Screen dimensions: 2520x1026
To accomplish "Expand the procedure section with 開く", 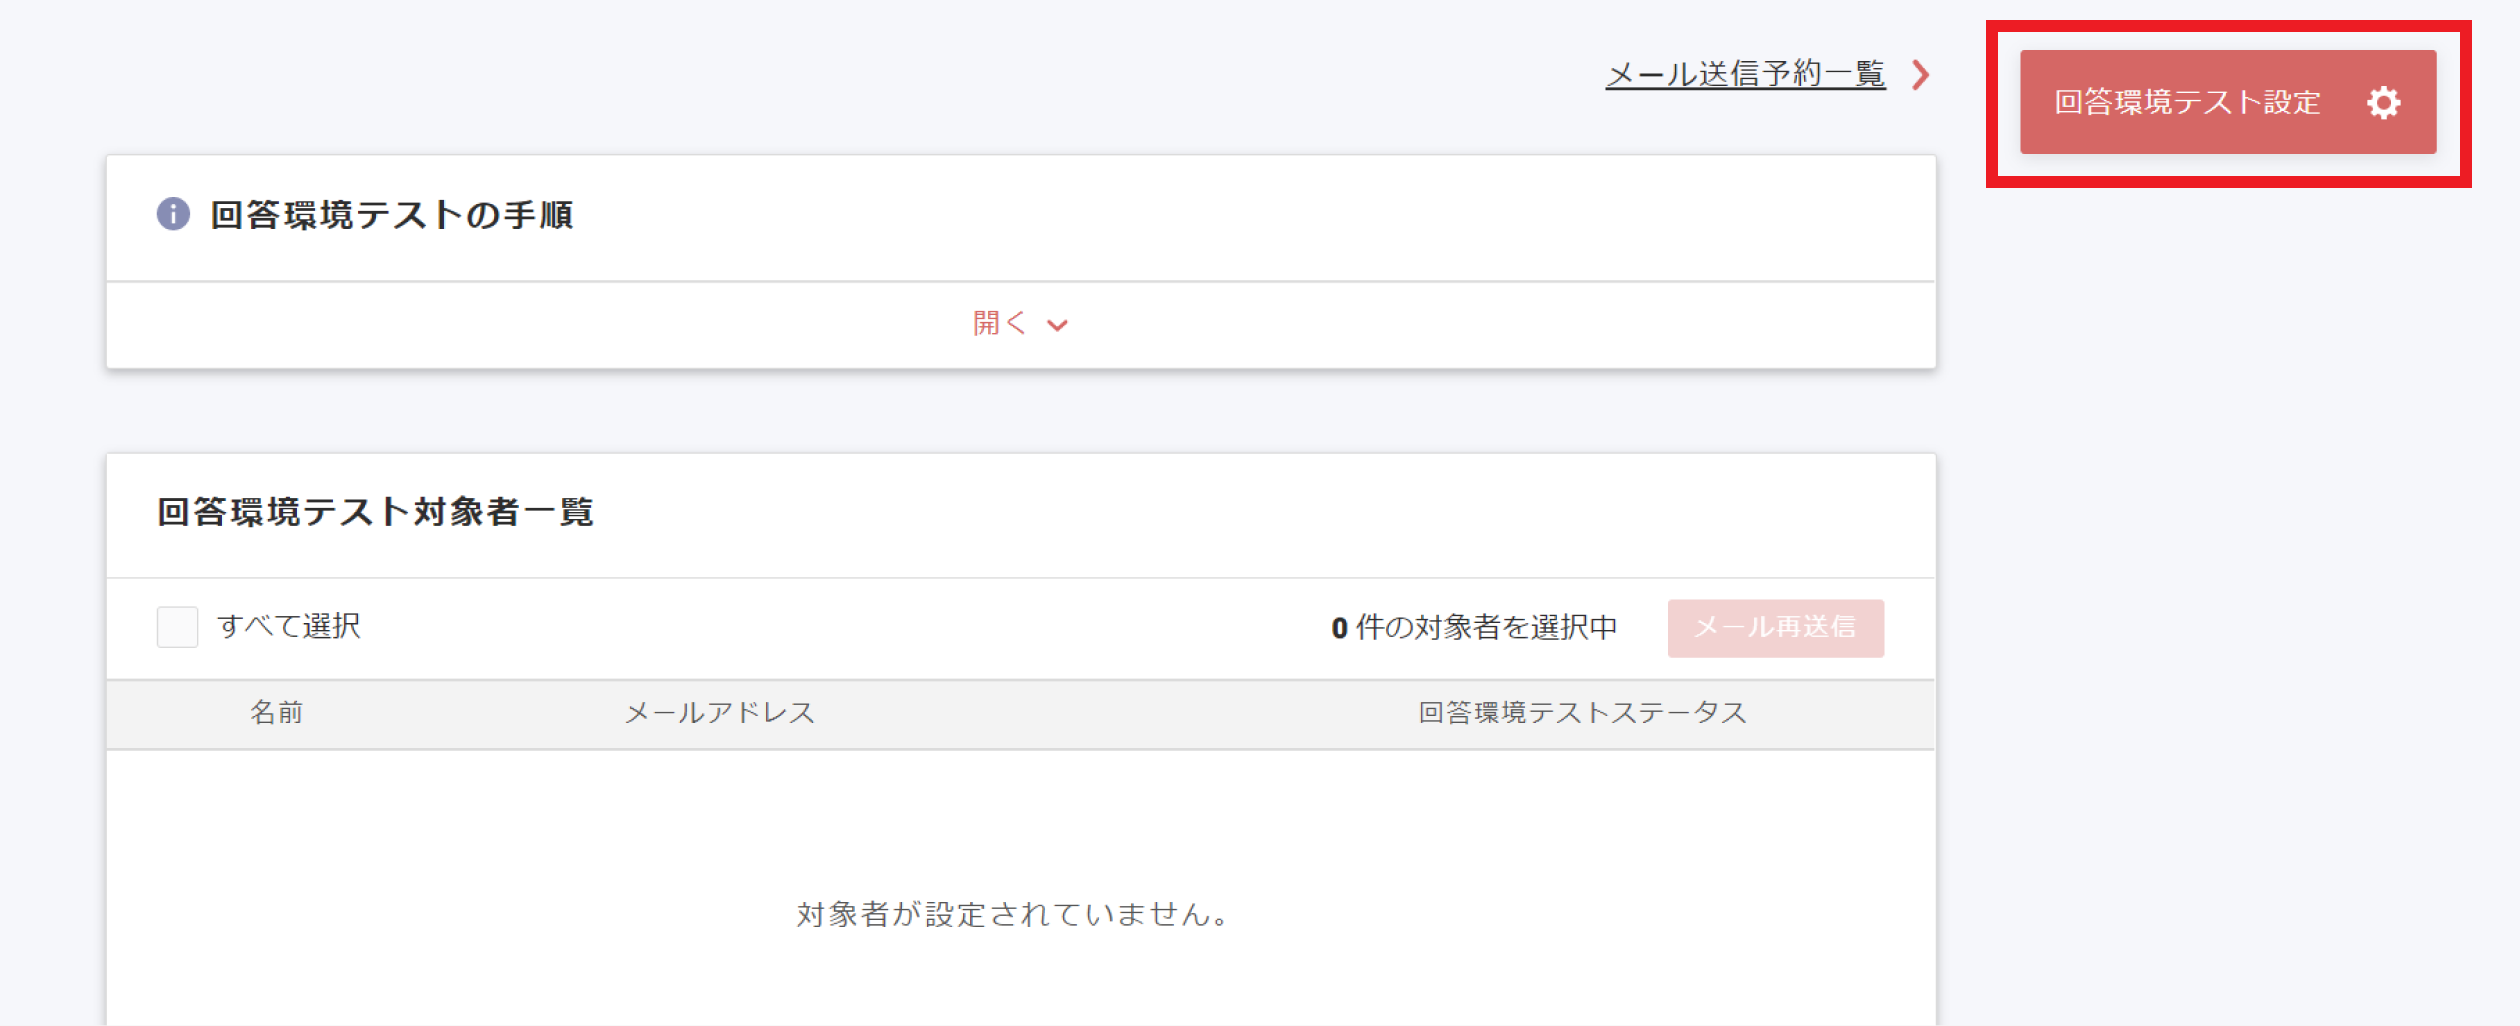I will 999,324.
